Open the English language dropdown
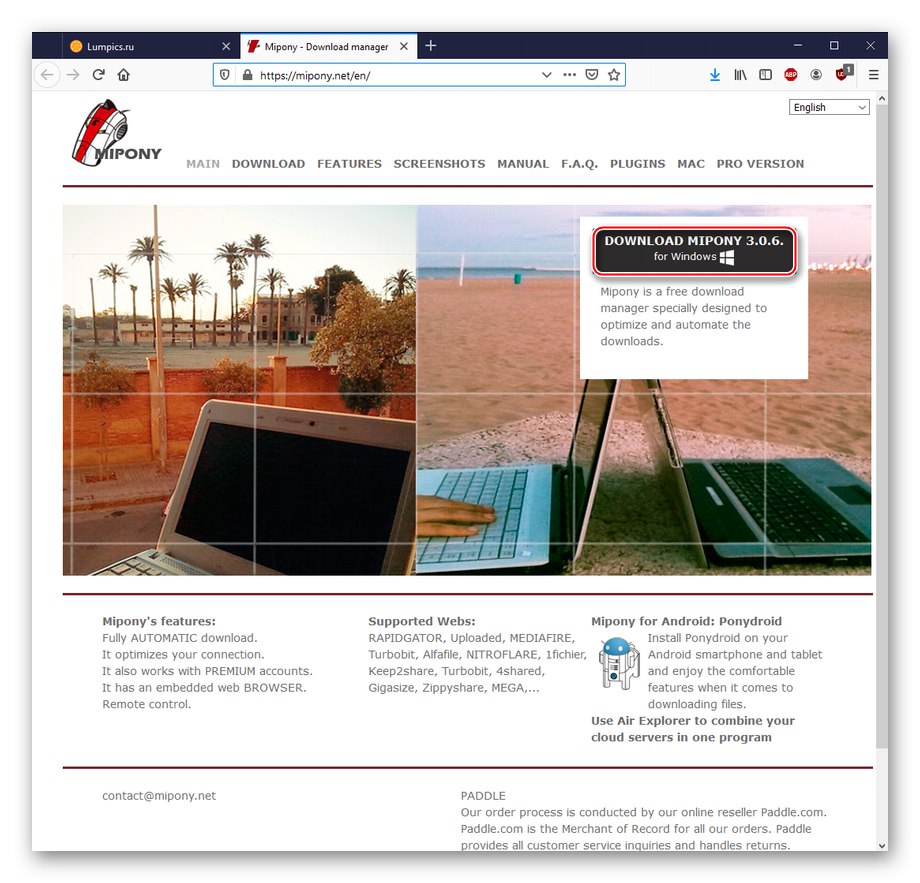Image resolution: width=920 pixels, height=883 pixels. [828, 107]
